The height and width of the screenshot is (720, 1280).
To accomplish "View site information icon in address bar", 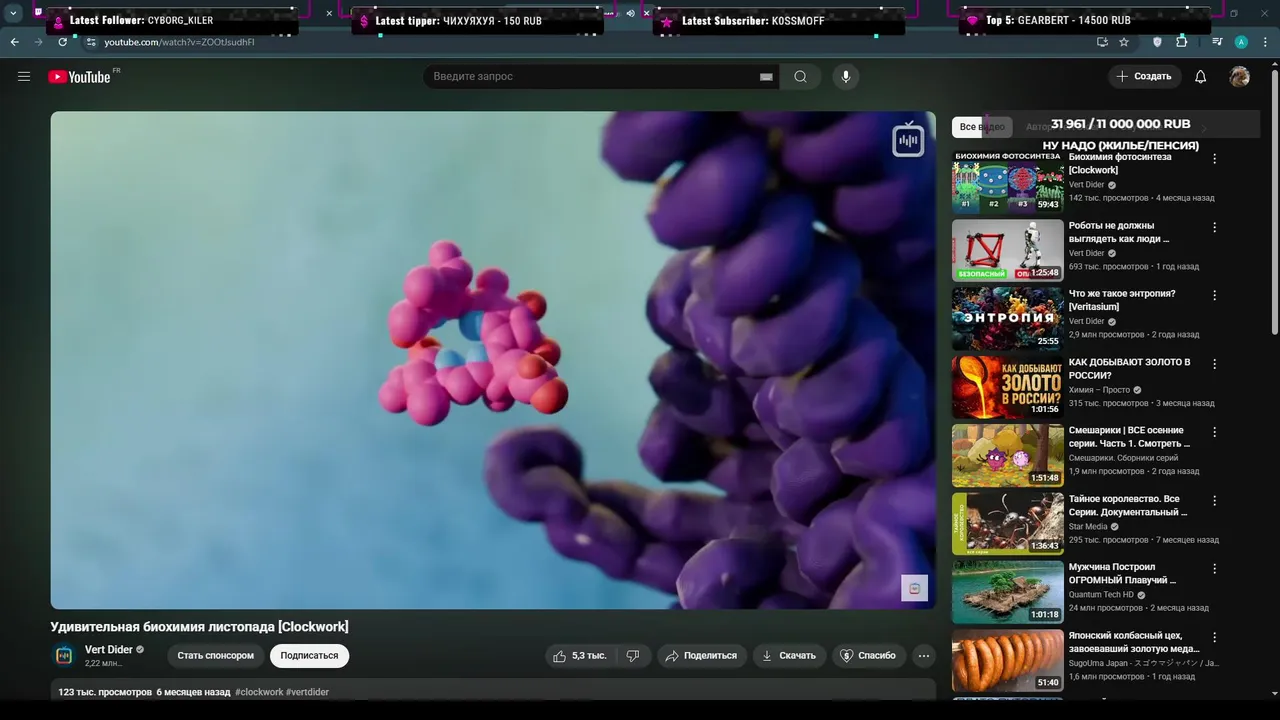I will pyautogui.click(x=91, y=42).
